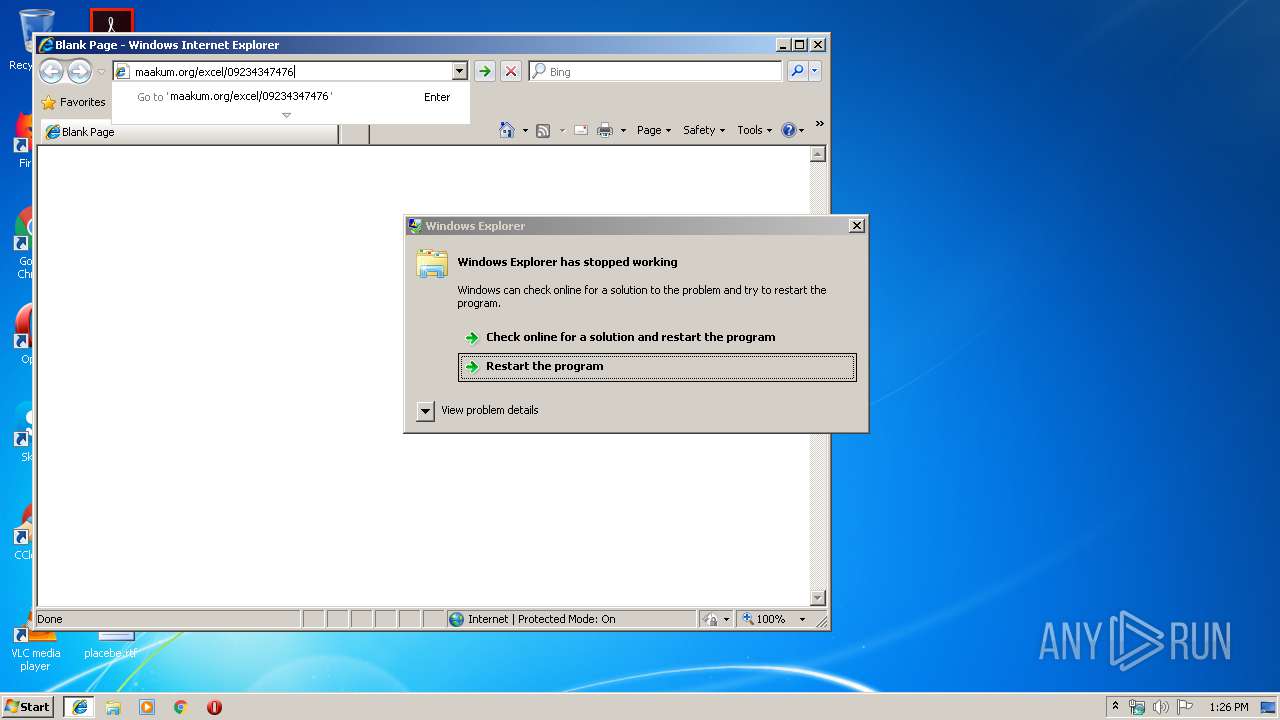Click 'Internet | Protected Mode: On' status text
The image size is (1280, 720).
tap(541, 619)
